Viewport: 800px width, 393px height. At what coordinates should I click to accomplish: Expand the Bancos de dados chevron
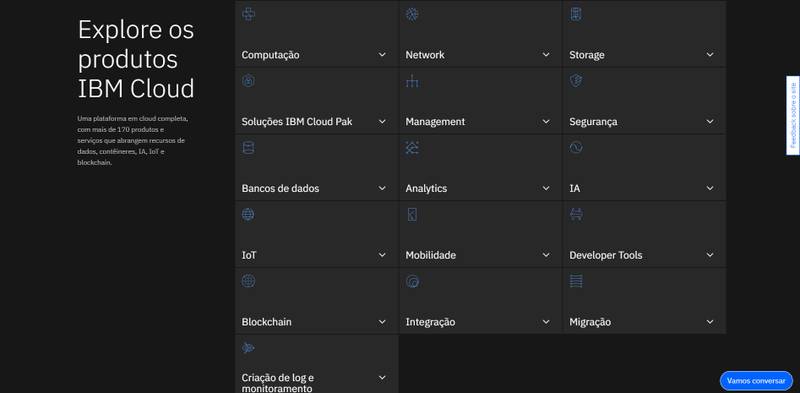pyautogui.click(x=382, y=188)
